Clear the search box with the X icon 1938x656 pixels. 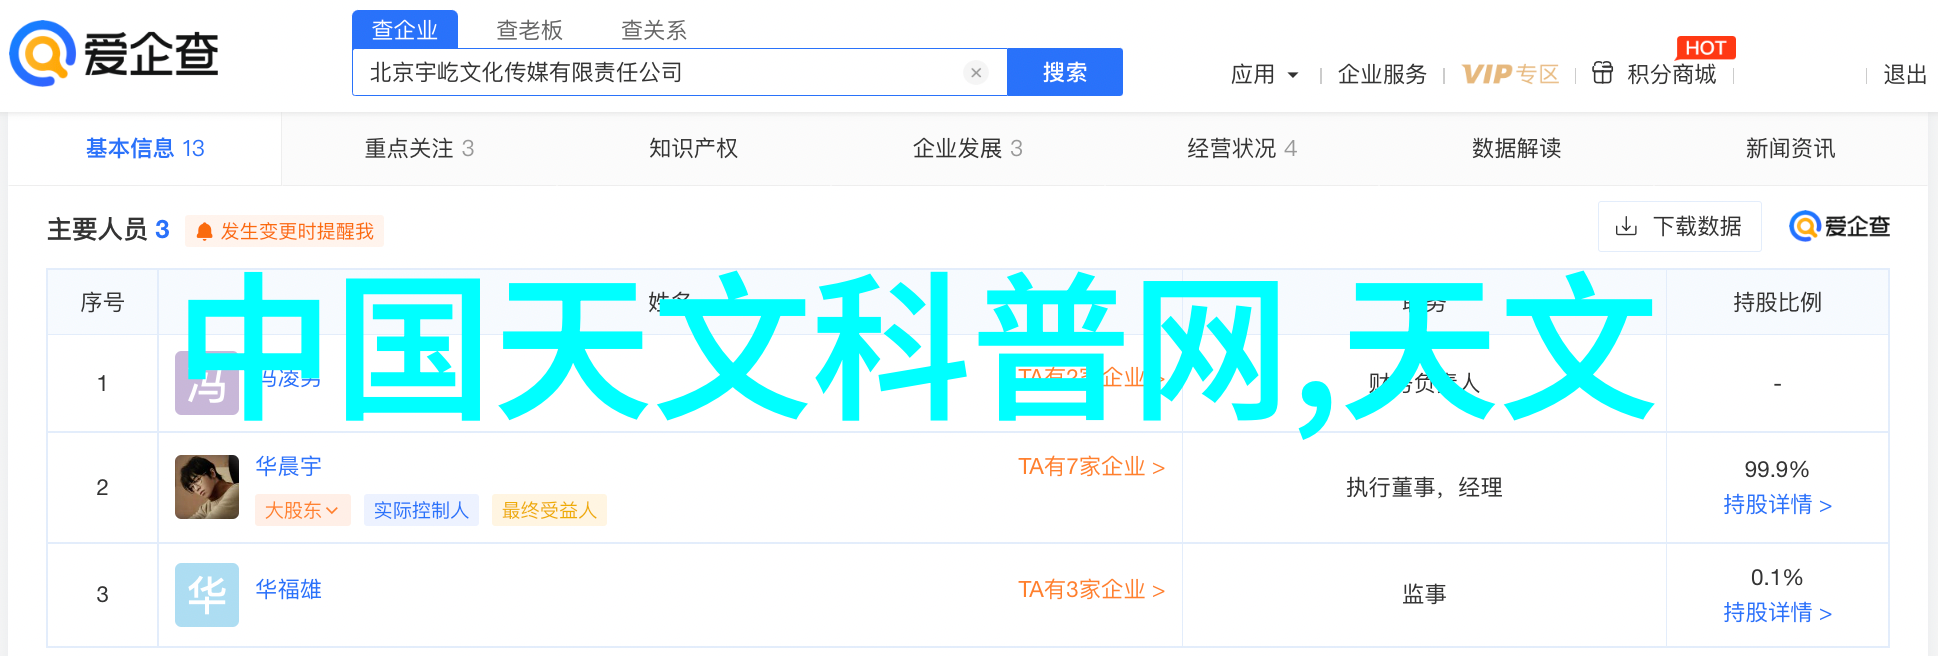click(976, 72)
